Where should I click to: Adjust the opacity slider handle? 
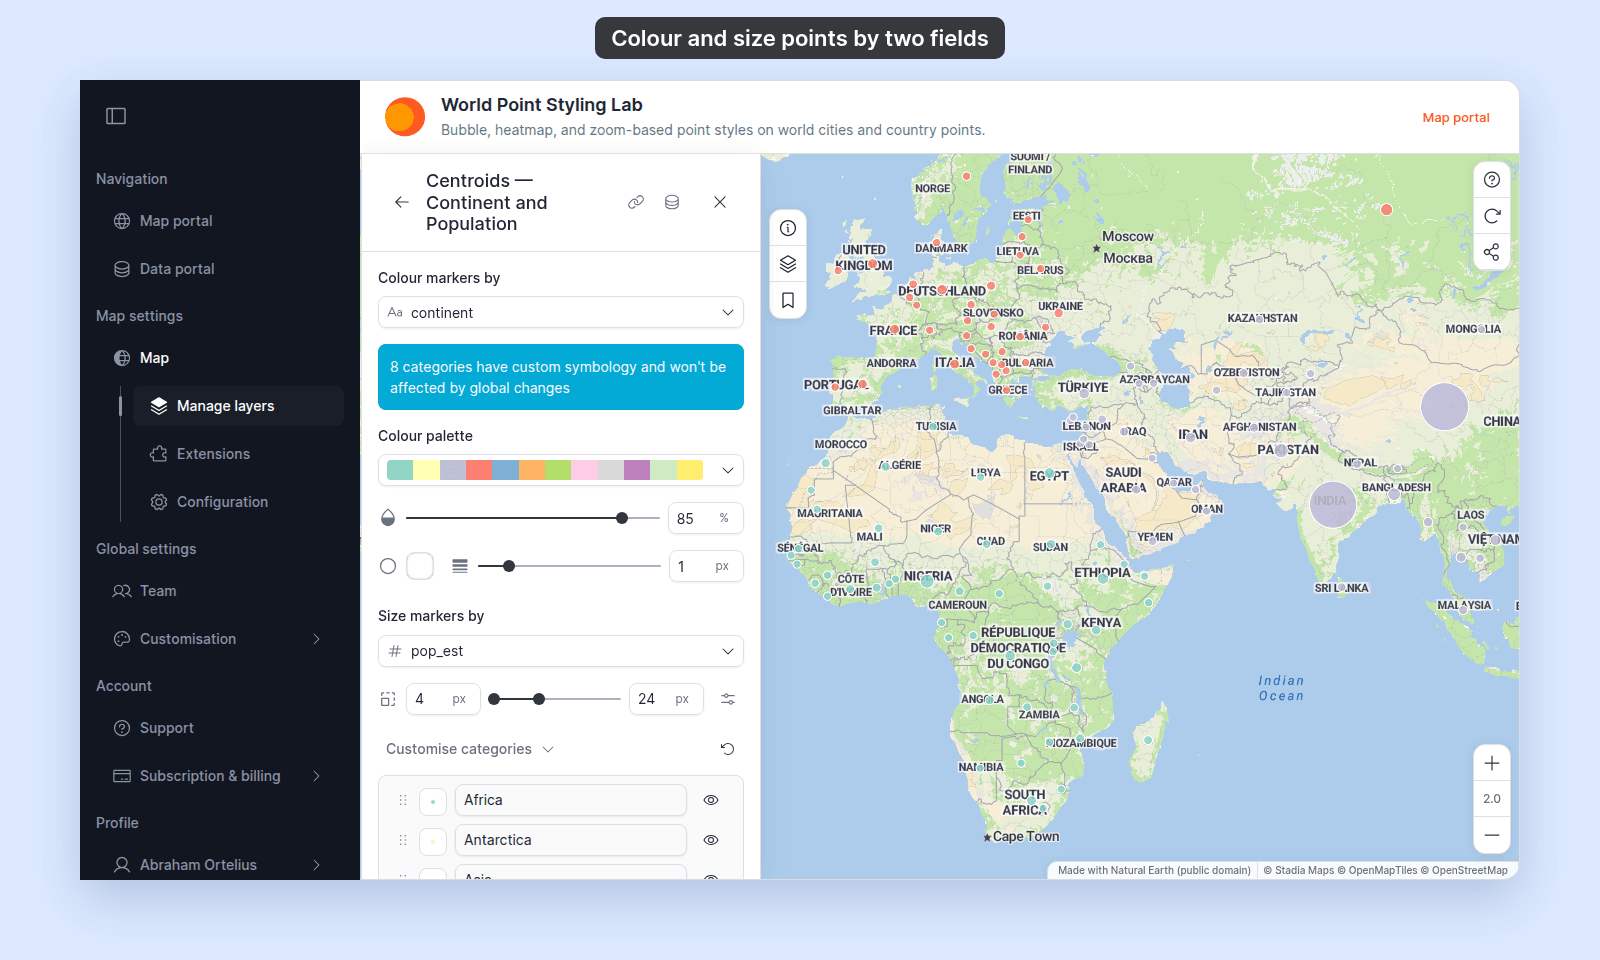click(x=622, y=518)
